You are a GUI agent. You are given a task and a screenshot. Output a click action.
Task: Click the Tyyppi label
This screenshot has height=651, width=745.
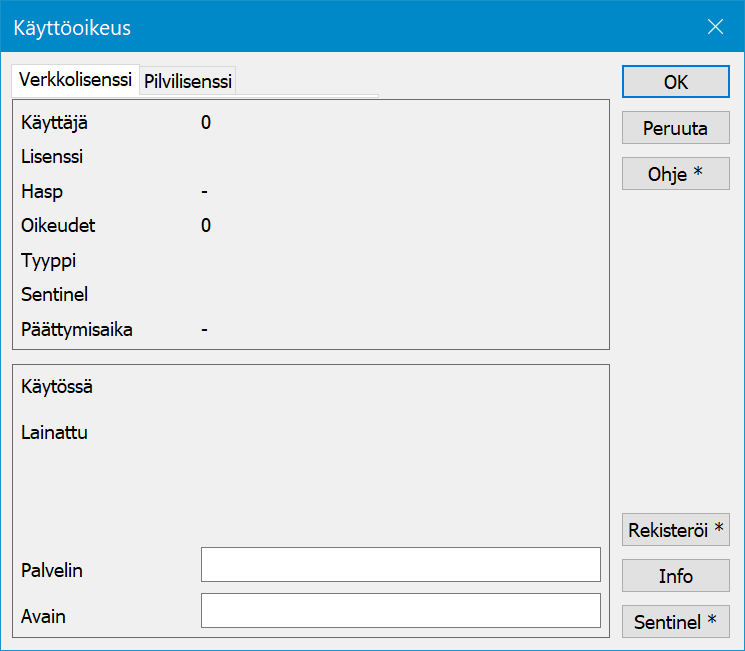[x=49, y=261]
